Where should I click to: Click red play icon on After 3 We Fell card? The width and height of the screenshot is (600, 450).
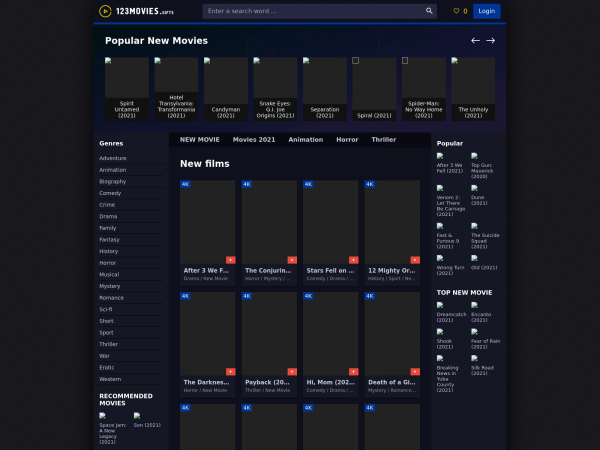coord(230,259)
